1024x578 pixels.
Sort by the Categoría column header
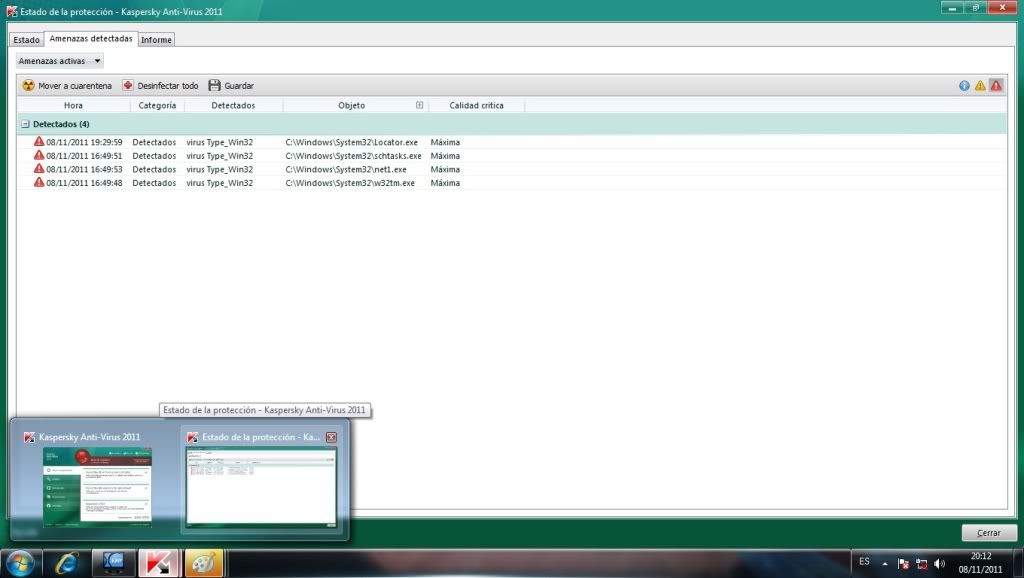pos(157,105)
